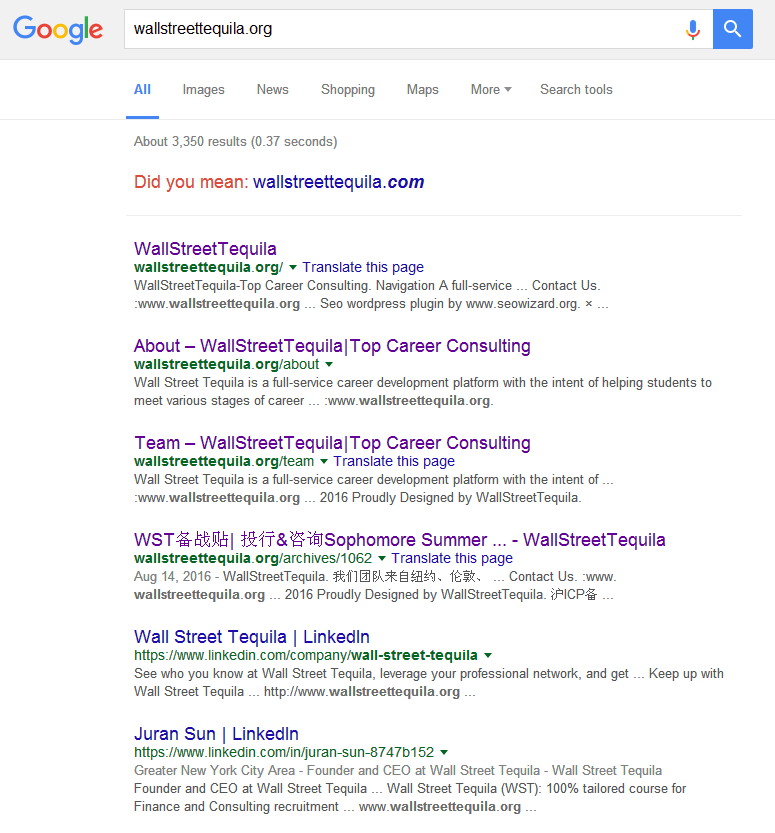The width and height of the screenshot is (775, 833).
Task: Click the blue magnifier search button
Action: [733, 29]
